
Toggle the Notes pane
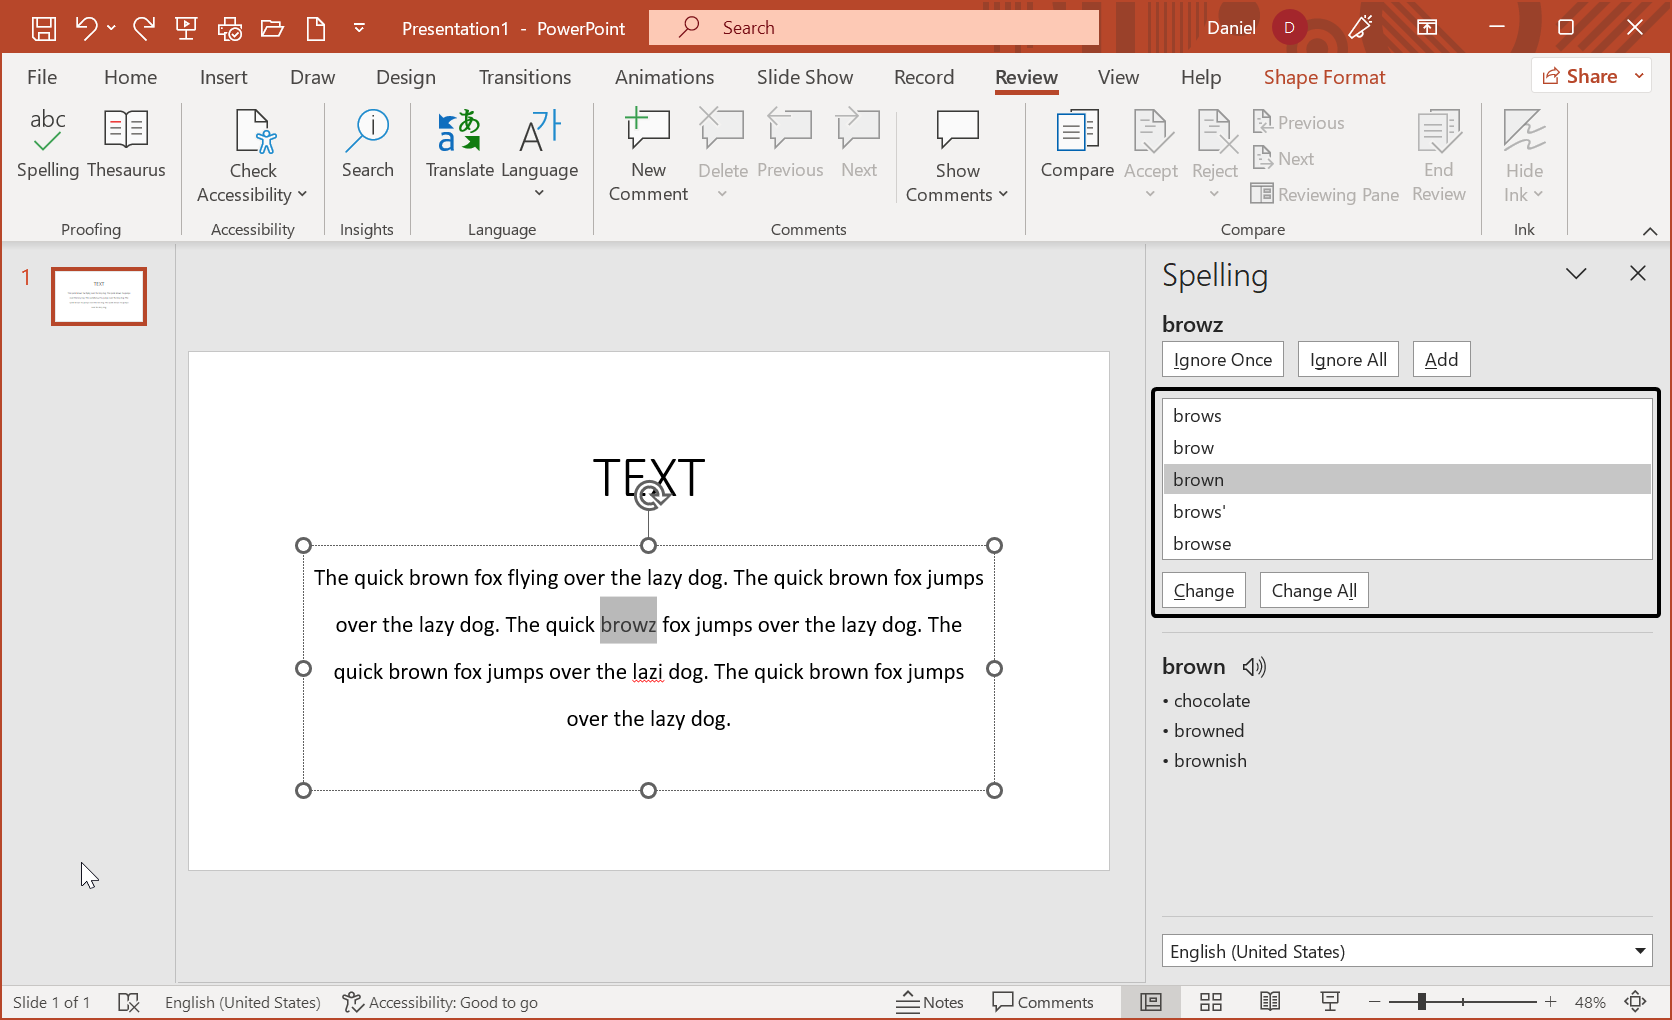(x=930, y=1002)
